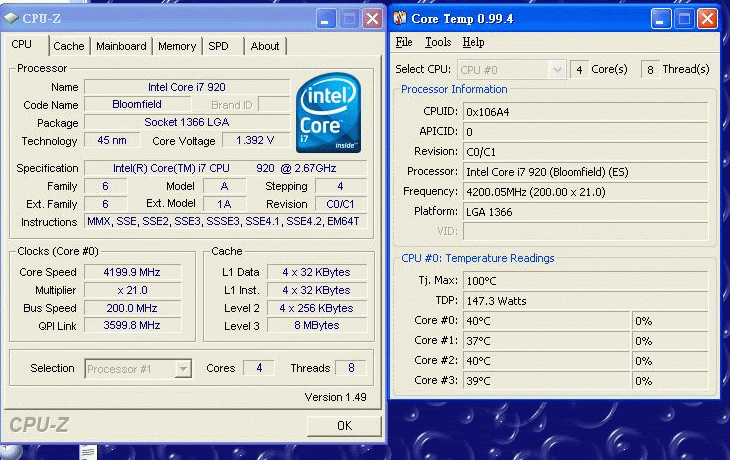Open the Cache tab in CPU-Z
The height and width of the screenshot is (460, 730).
(x=68, y=46)
